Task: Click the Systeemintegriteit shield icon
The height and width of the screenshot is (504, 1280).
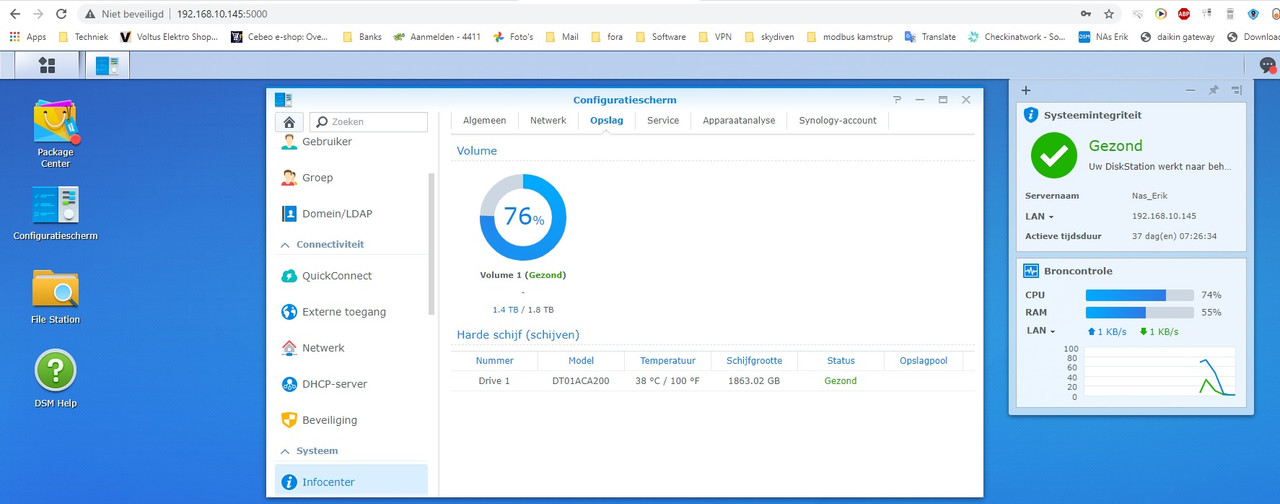Action: tap(1031, 115)
